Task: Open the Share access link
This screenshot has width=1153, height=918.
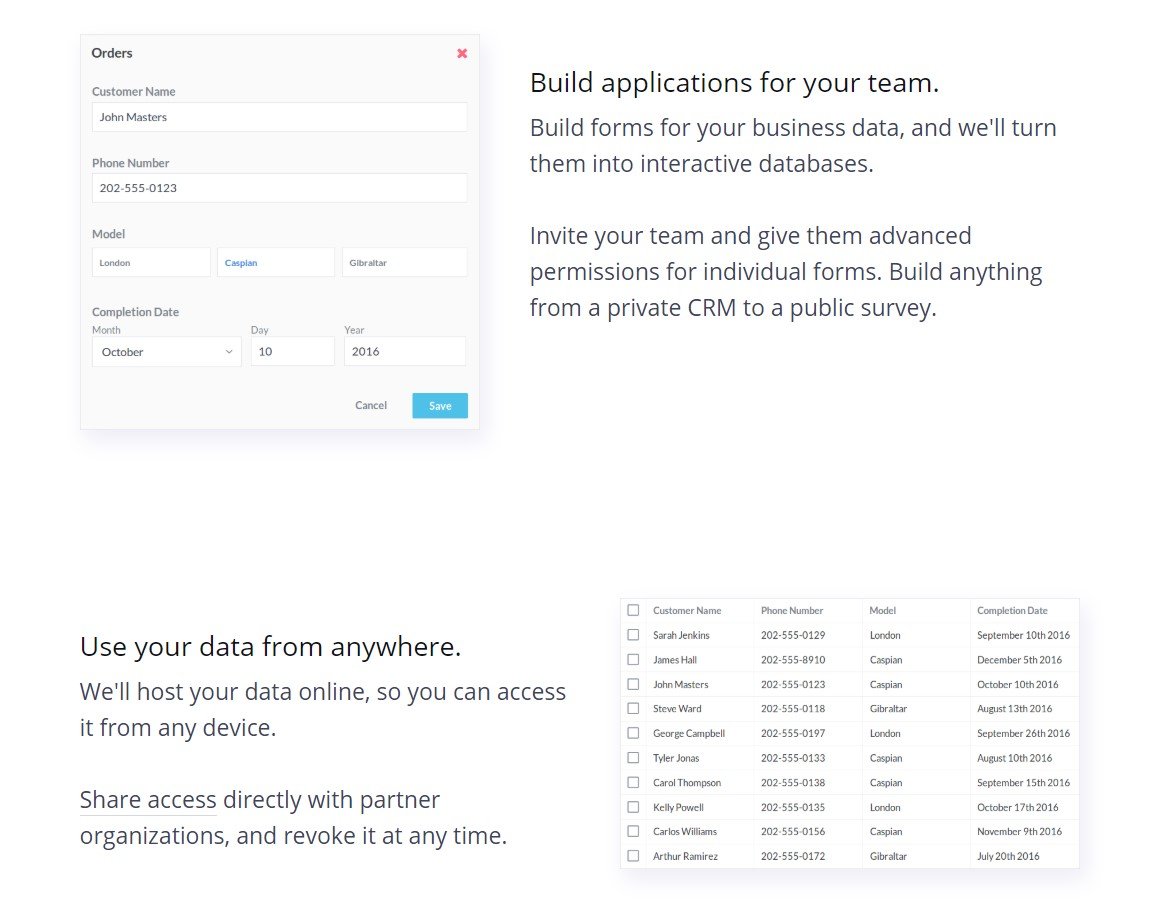Action: pyautogui.click(x=148, y=800)
